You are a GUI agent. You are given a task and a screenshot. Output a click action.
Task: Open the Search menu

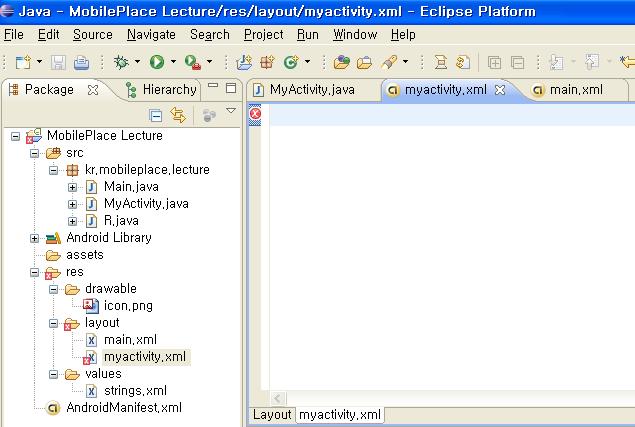[x=210, y=35]
